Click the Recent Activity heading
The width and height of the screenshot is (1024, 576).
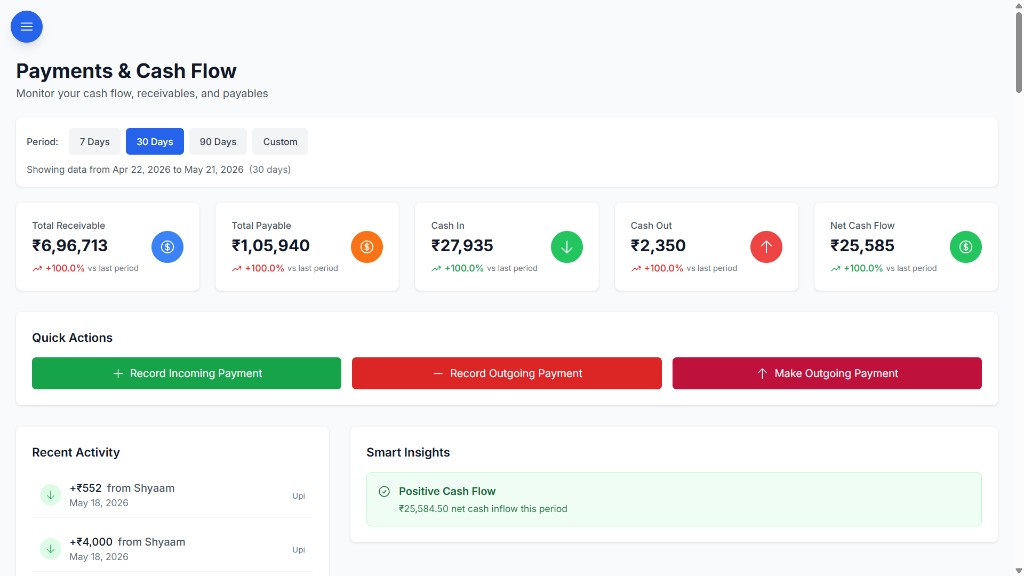76,453
